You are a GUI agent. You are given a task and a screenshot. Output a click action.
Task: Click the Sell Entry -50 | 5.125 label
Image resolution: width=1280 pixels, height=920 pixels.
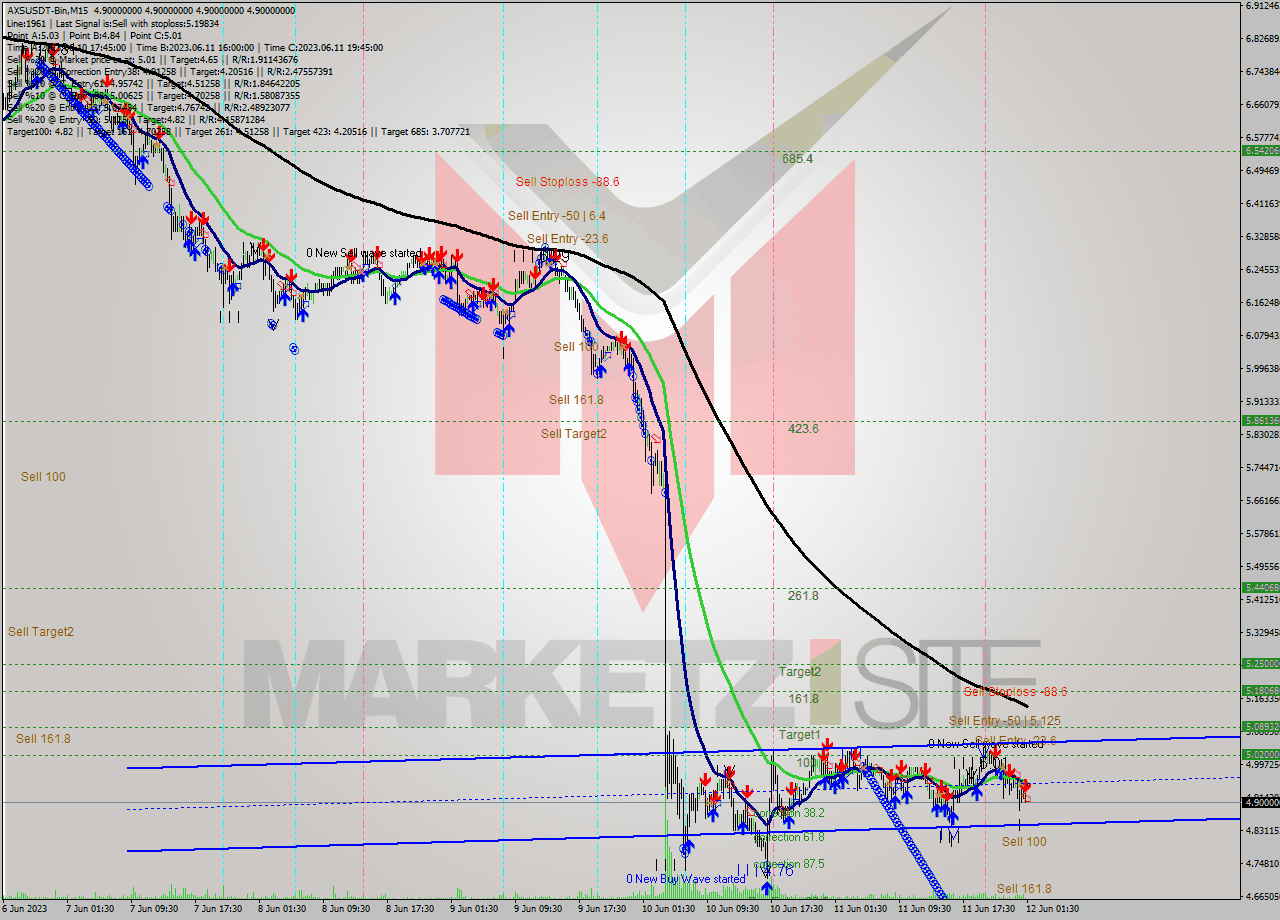[1004, 721]
